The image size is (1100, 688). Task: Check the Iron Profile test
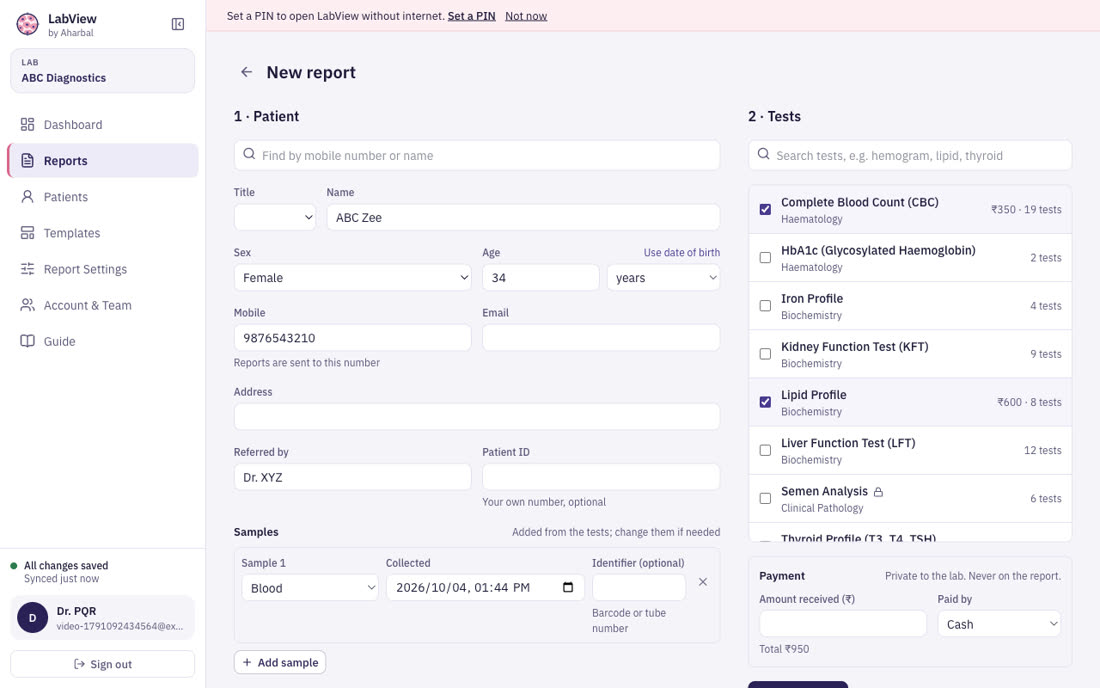tap(765, 306)
